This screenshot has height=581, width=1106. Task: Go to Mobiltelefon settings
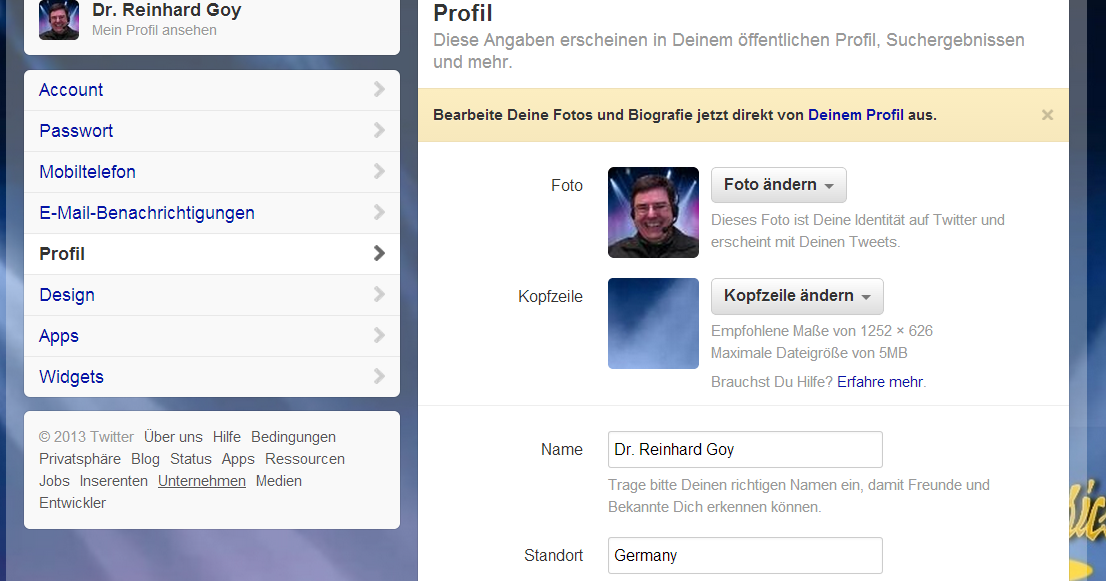[212, 172]
